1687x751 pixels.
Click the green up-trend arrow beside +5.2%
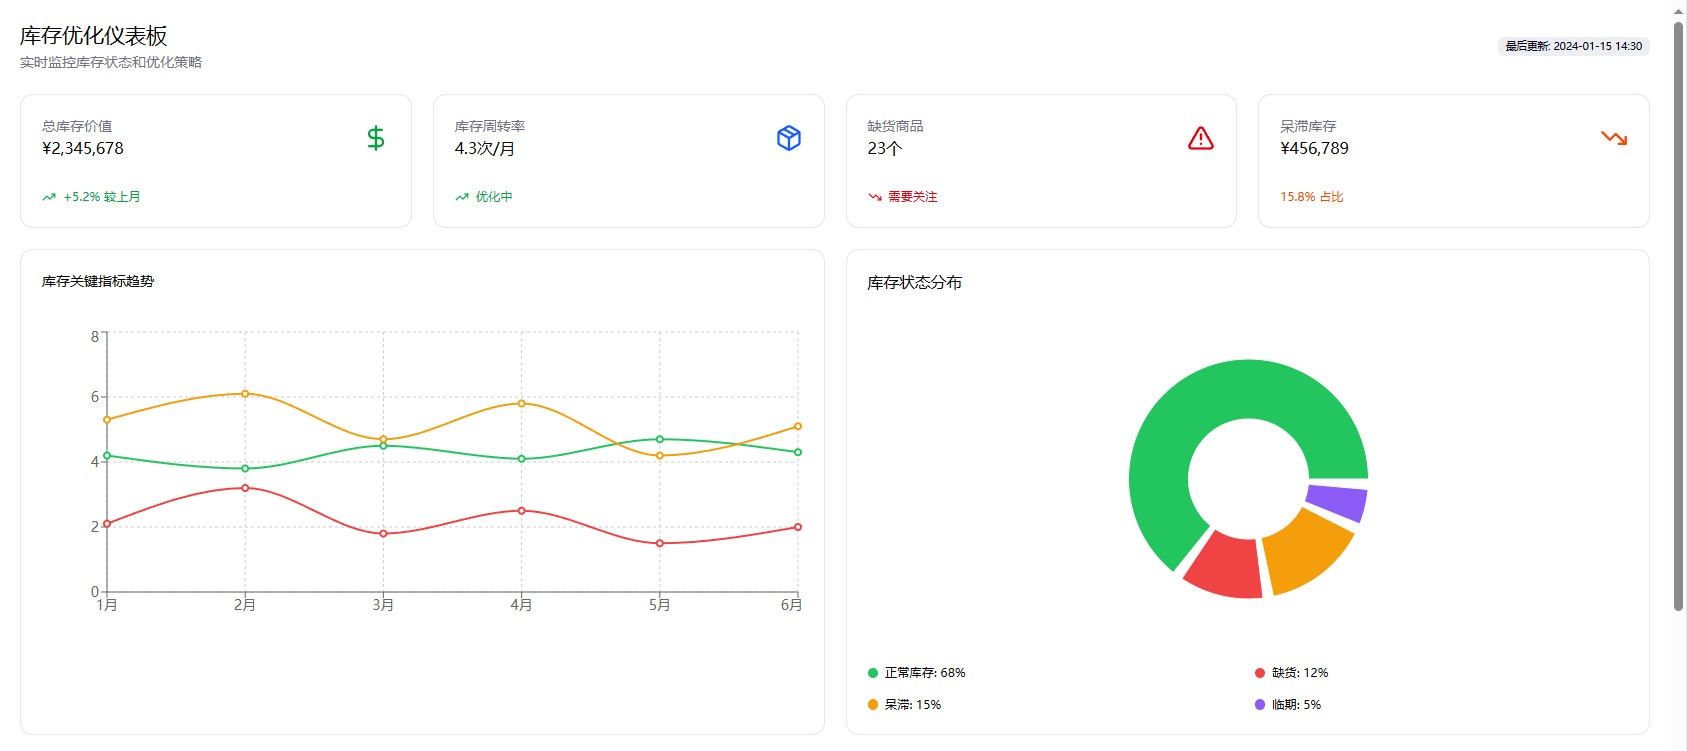pyautogui.click(x=49, y=197)
